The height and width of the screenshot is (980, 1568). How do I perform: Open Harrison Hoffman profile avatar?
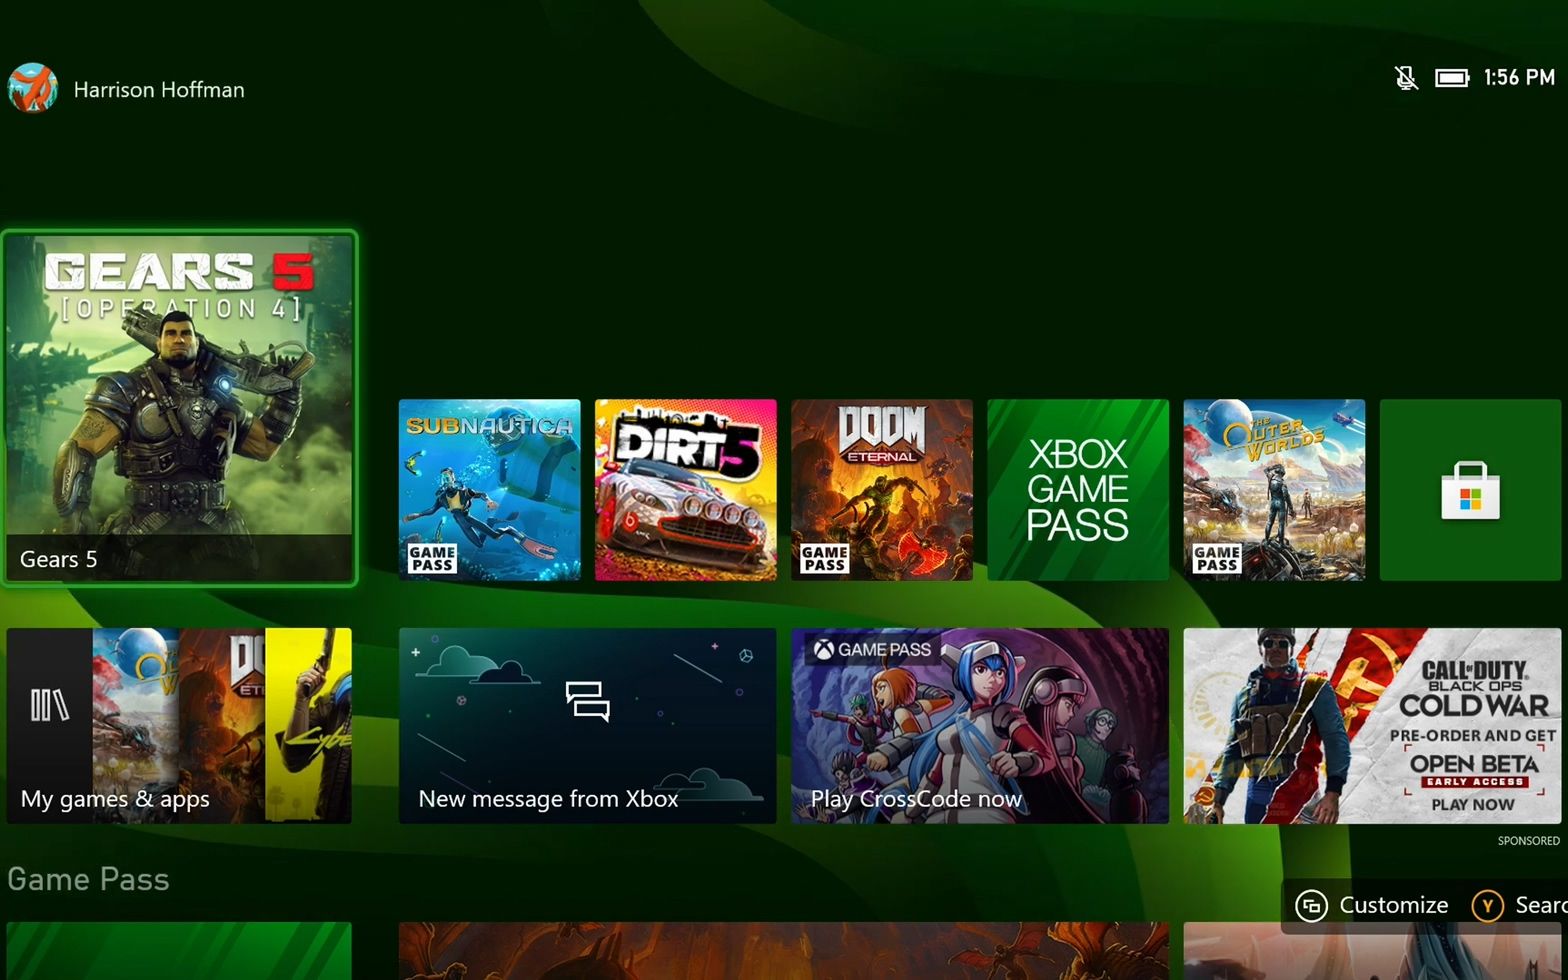tap(32, 89)
